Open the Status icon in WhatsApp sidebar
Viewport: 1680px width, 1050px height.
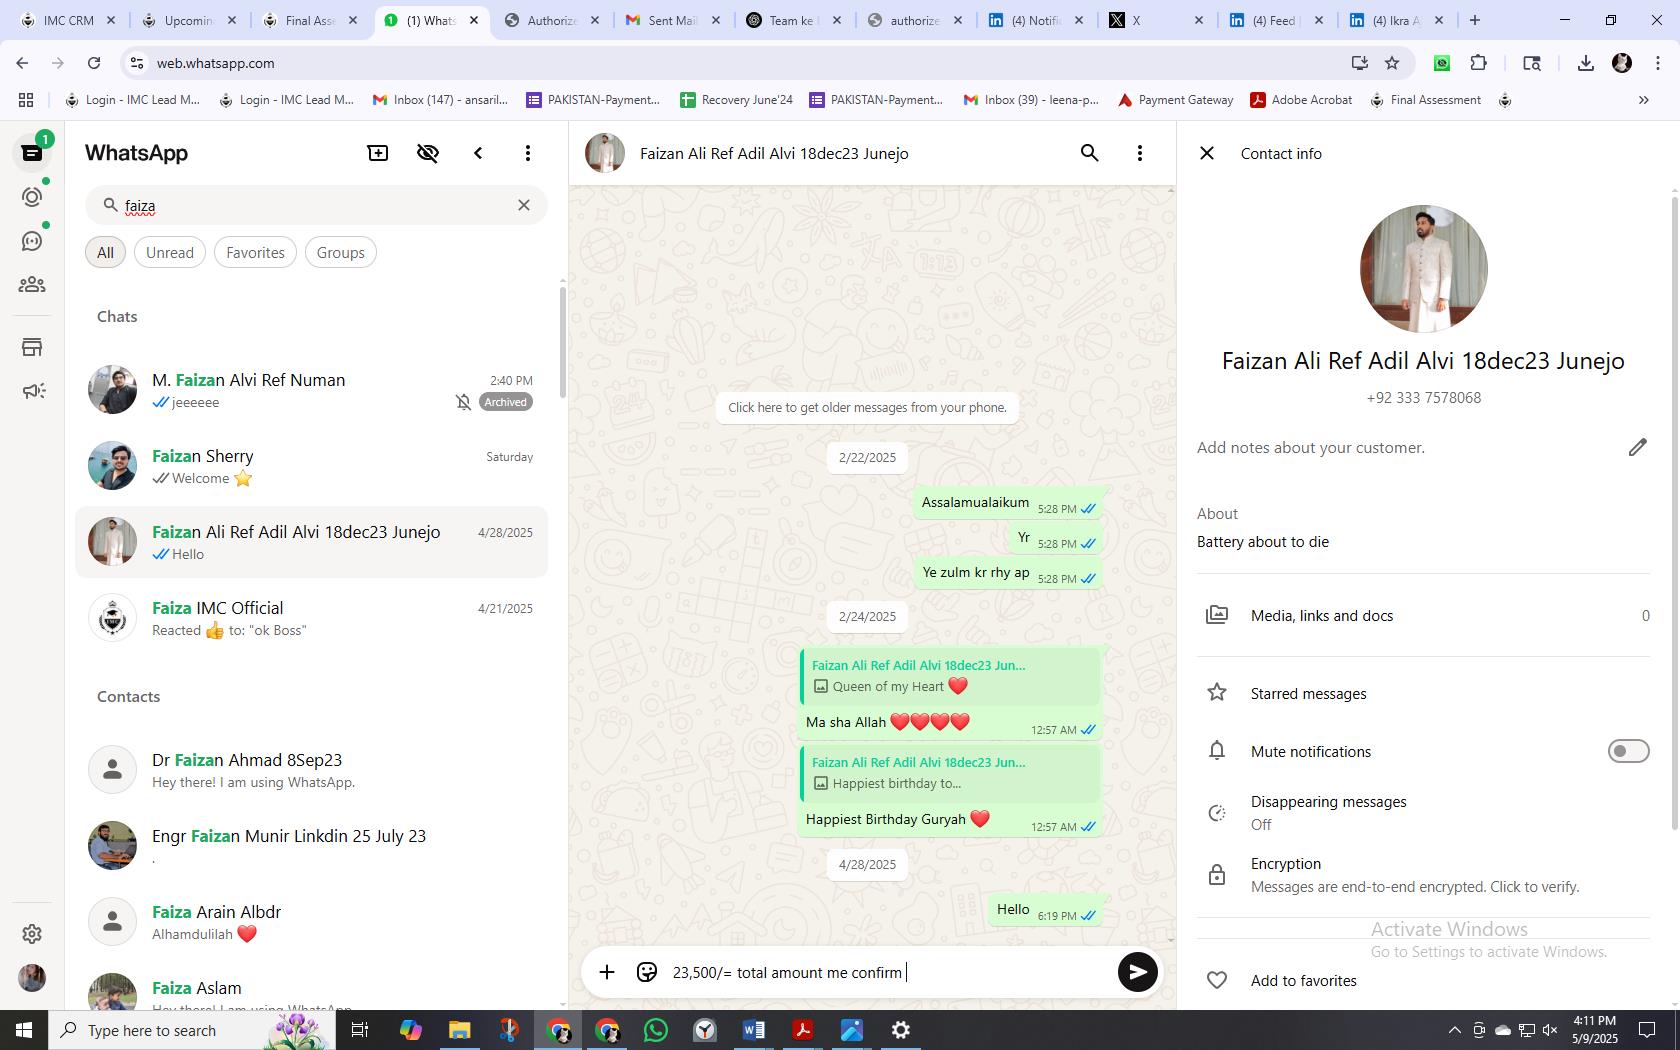click(x=32, y=197)
